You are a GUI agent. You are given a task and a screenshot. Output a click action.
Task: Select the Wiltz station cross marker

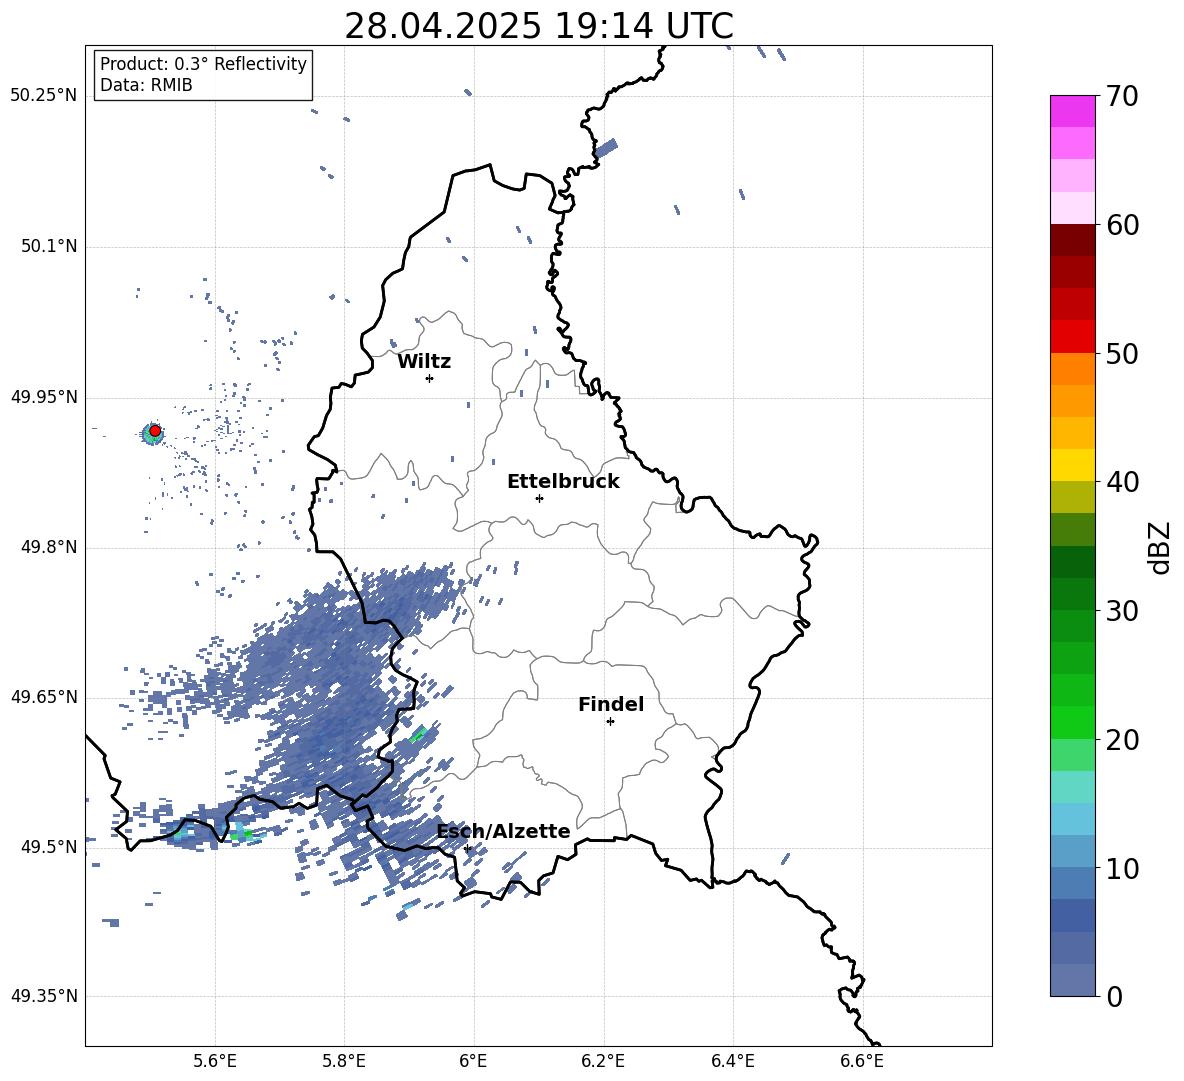pyautogui.click(x=430, y=378)
